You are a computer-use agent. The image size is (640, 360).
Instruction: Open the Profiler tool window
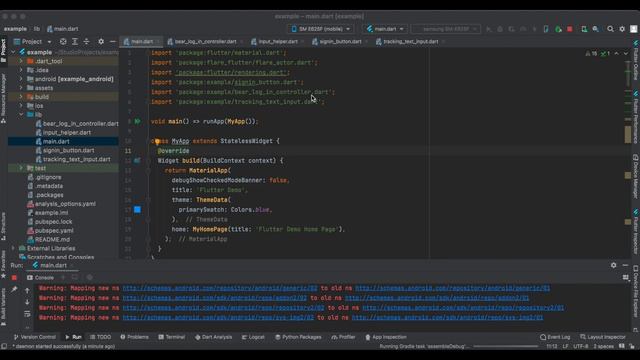coord(343,337)
